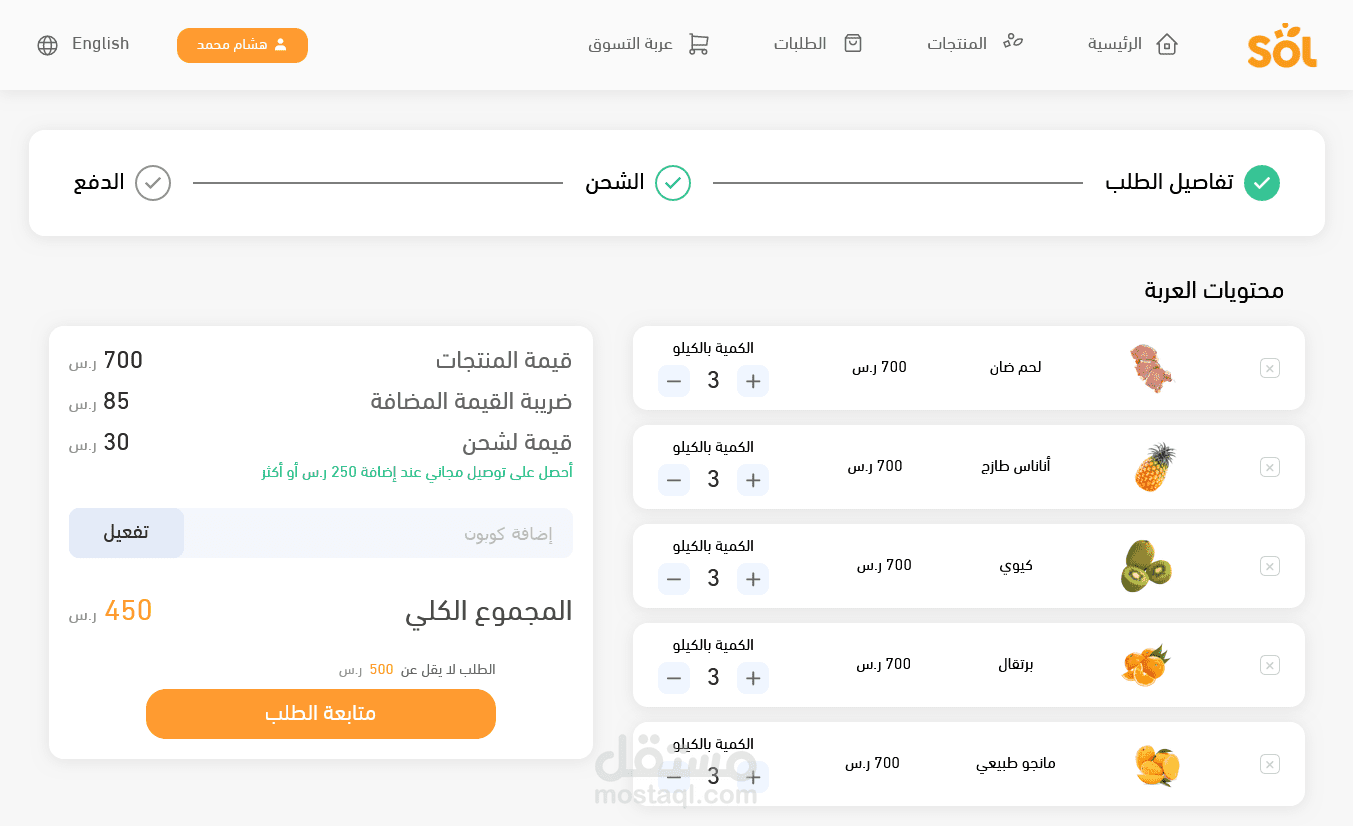Click the أناناس طازج product name
Image resolution: width=1353 pixels, height=826 pixels.
[x=1016, y=466]
